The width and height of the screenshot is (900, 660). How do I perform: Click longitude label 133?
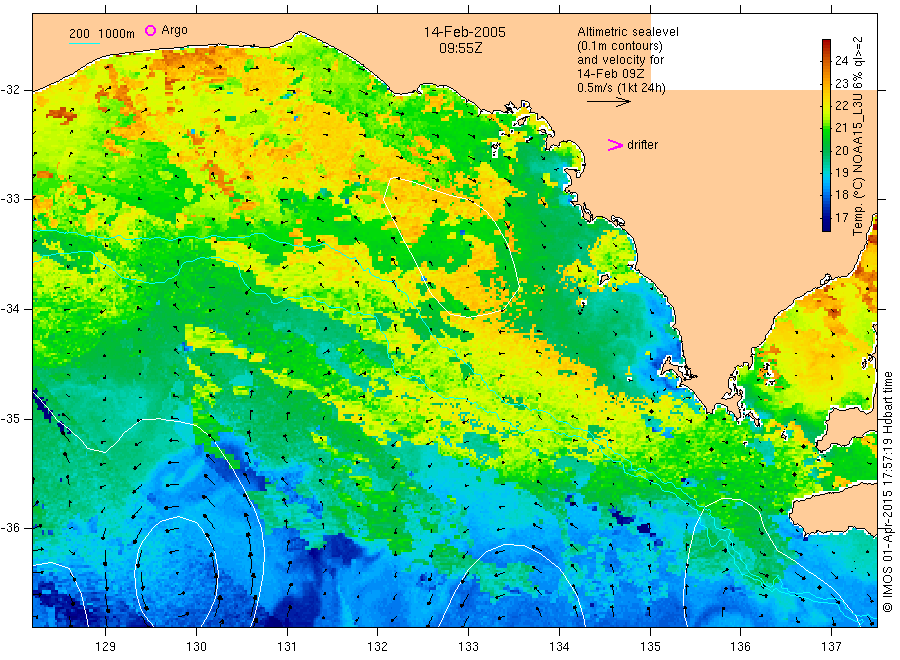(x=468, y=647)
